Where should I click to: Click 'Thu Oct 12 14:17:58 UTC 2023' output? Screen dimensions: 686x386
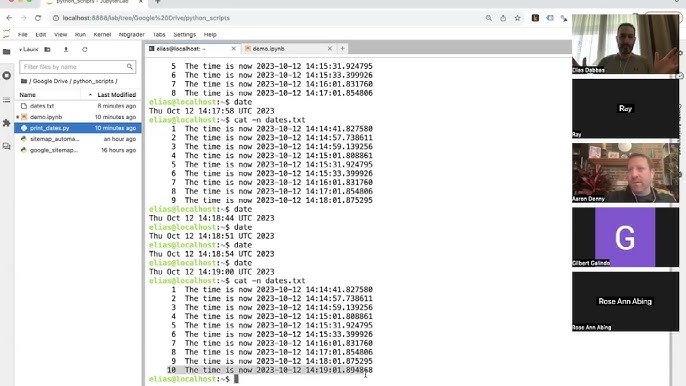click(x=212, y=111)
